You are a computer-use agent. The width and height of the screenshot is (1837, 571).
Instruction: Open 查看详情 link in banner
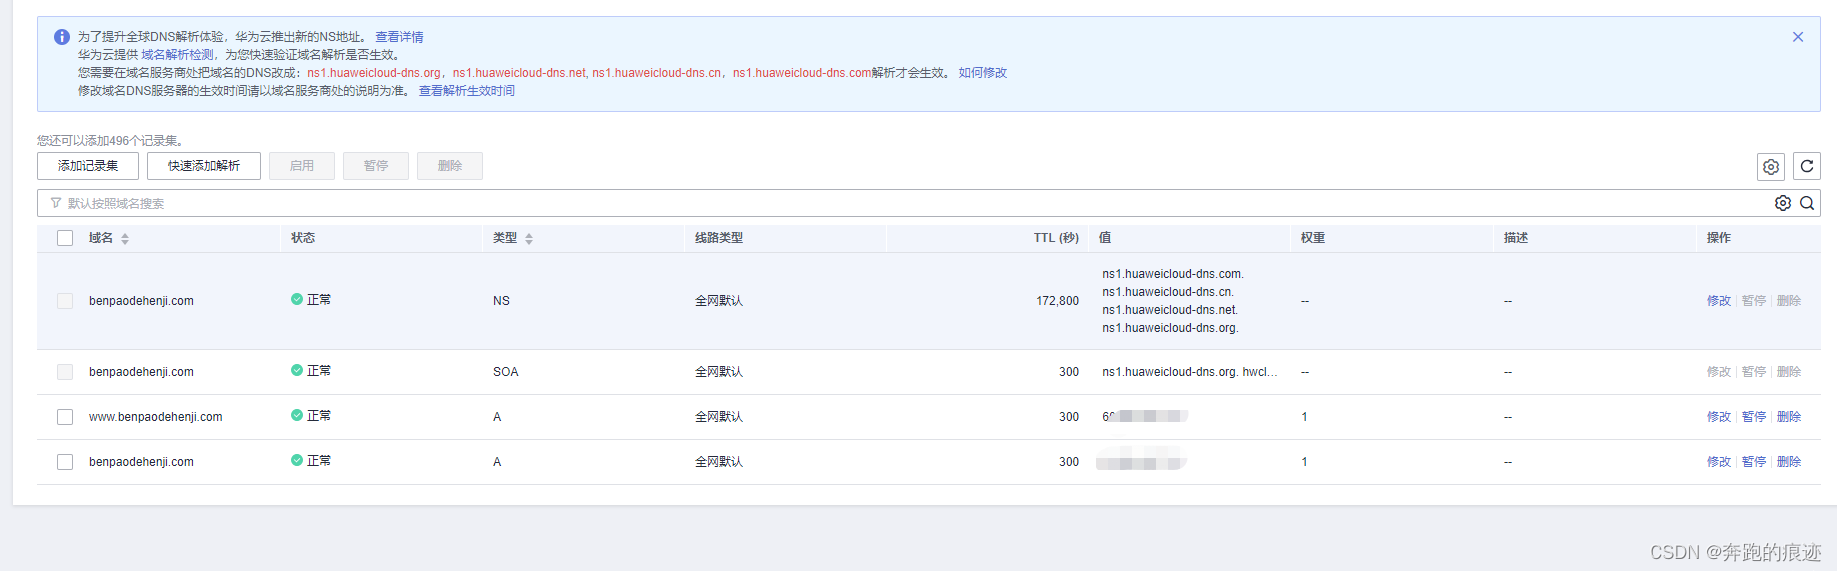pos(399,37)
